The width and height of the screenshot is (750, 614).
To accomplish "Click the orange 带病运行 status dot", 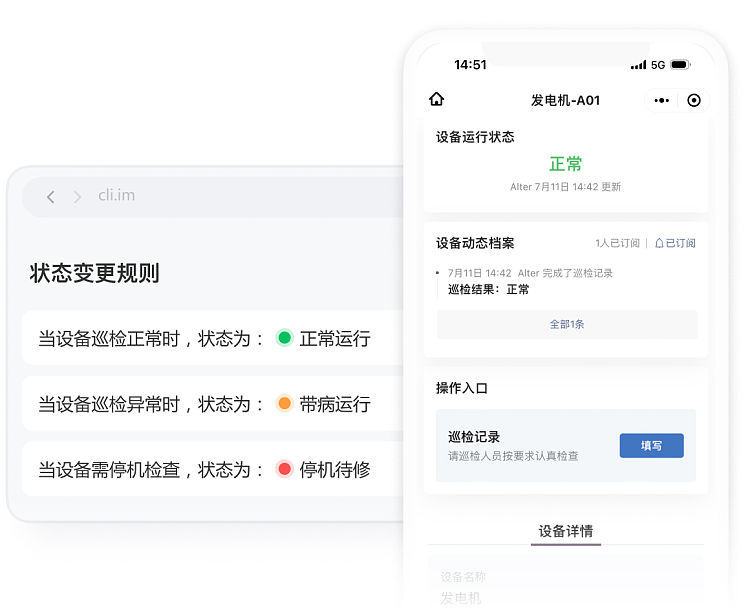I will coord(284,404).
